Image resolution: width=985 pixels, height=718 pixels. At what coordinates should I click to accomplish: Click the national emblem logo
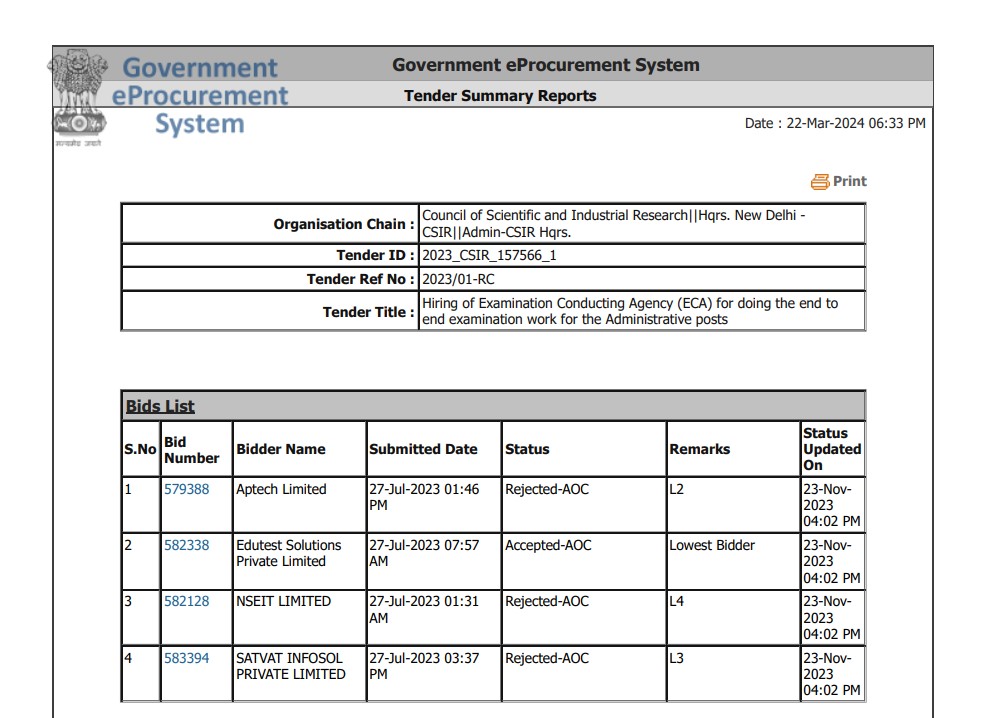(x=77, y=98)
